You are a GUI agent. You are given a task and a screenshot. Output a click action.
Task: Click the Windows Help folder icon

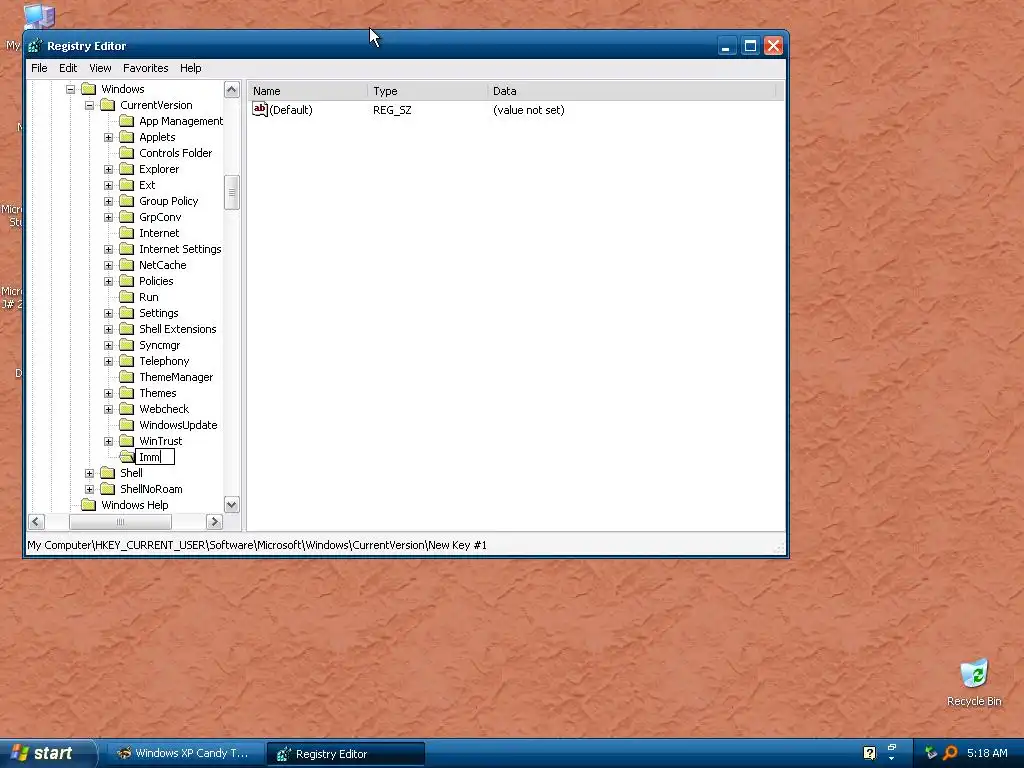click(x=89, y=505)
